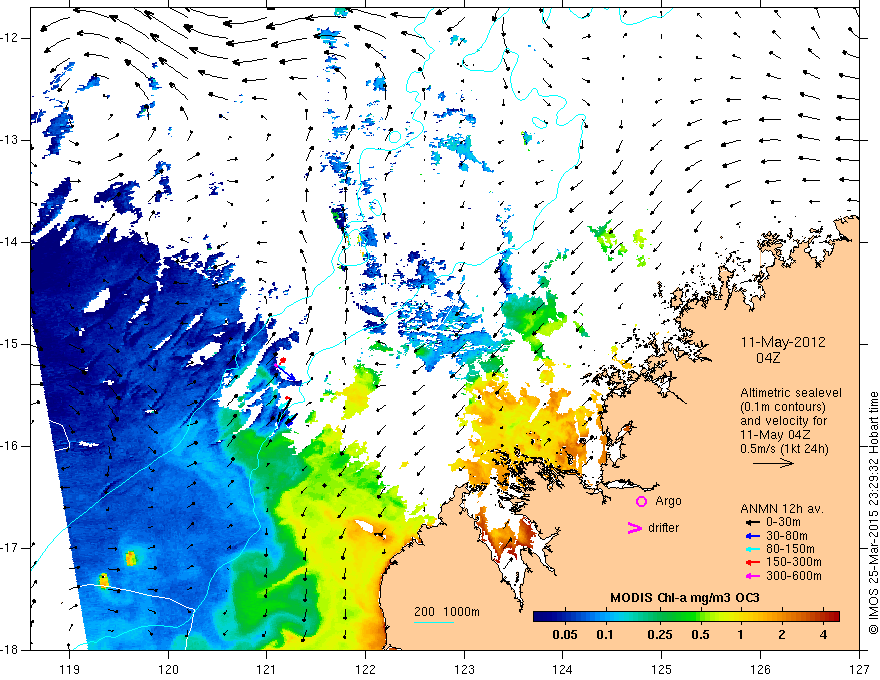Click the colour bar tick label 0.25

click(x=660, y=635)
